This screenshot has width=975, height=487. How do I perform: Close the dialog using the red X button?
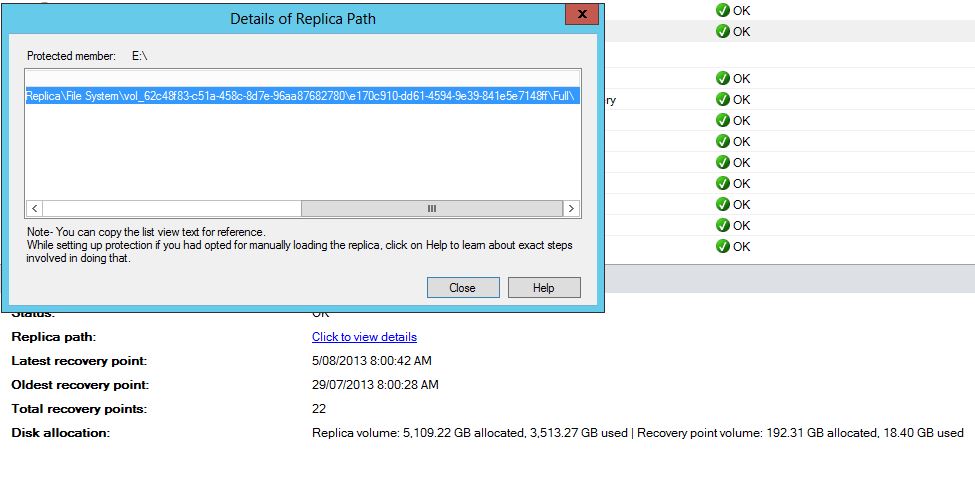pos(576,14)
